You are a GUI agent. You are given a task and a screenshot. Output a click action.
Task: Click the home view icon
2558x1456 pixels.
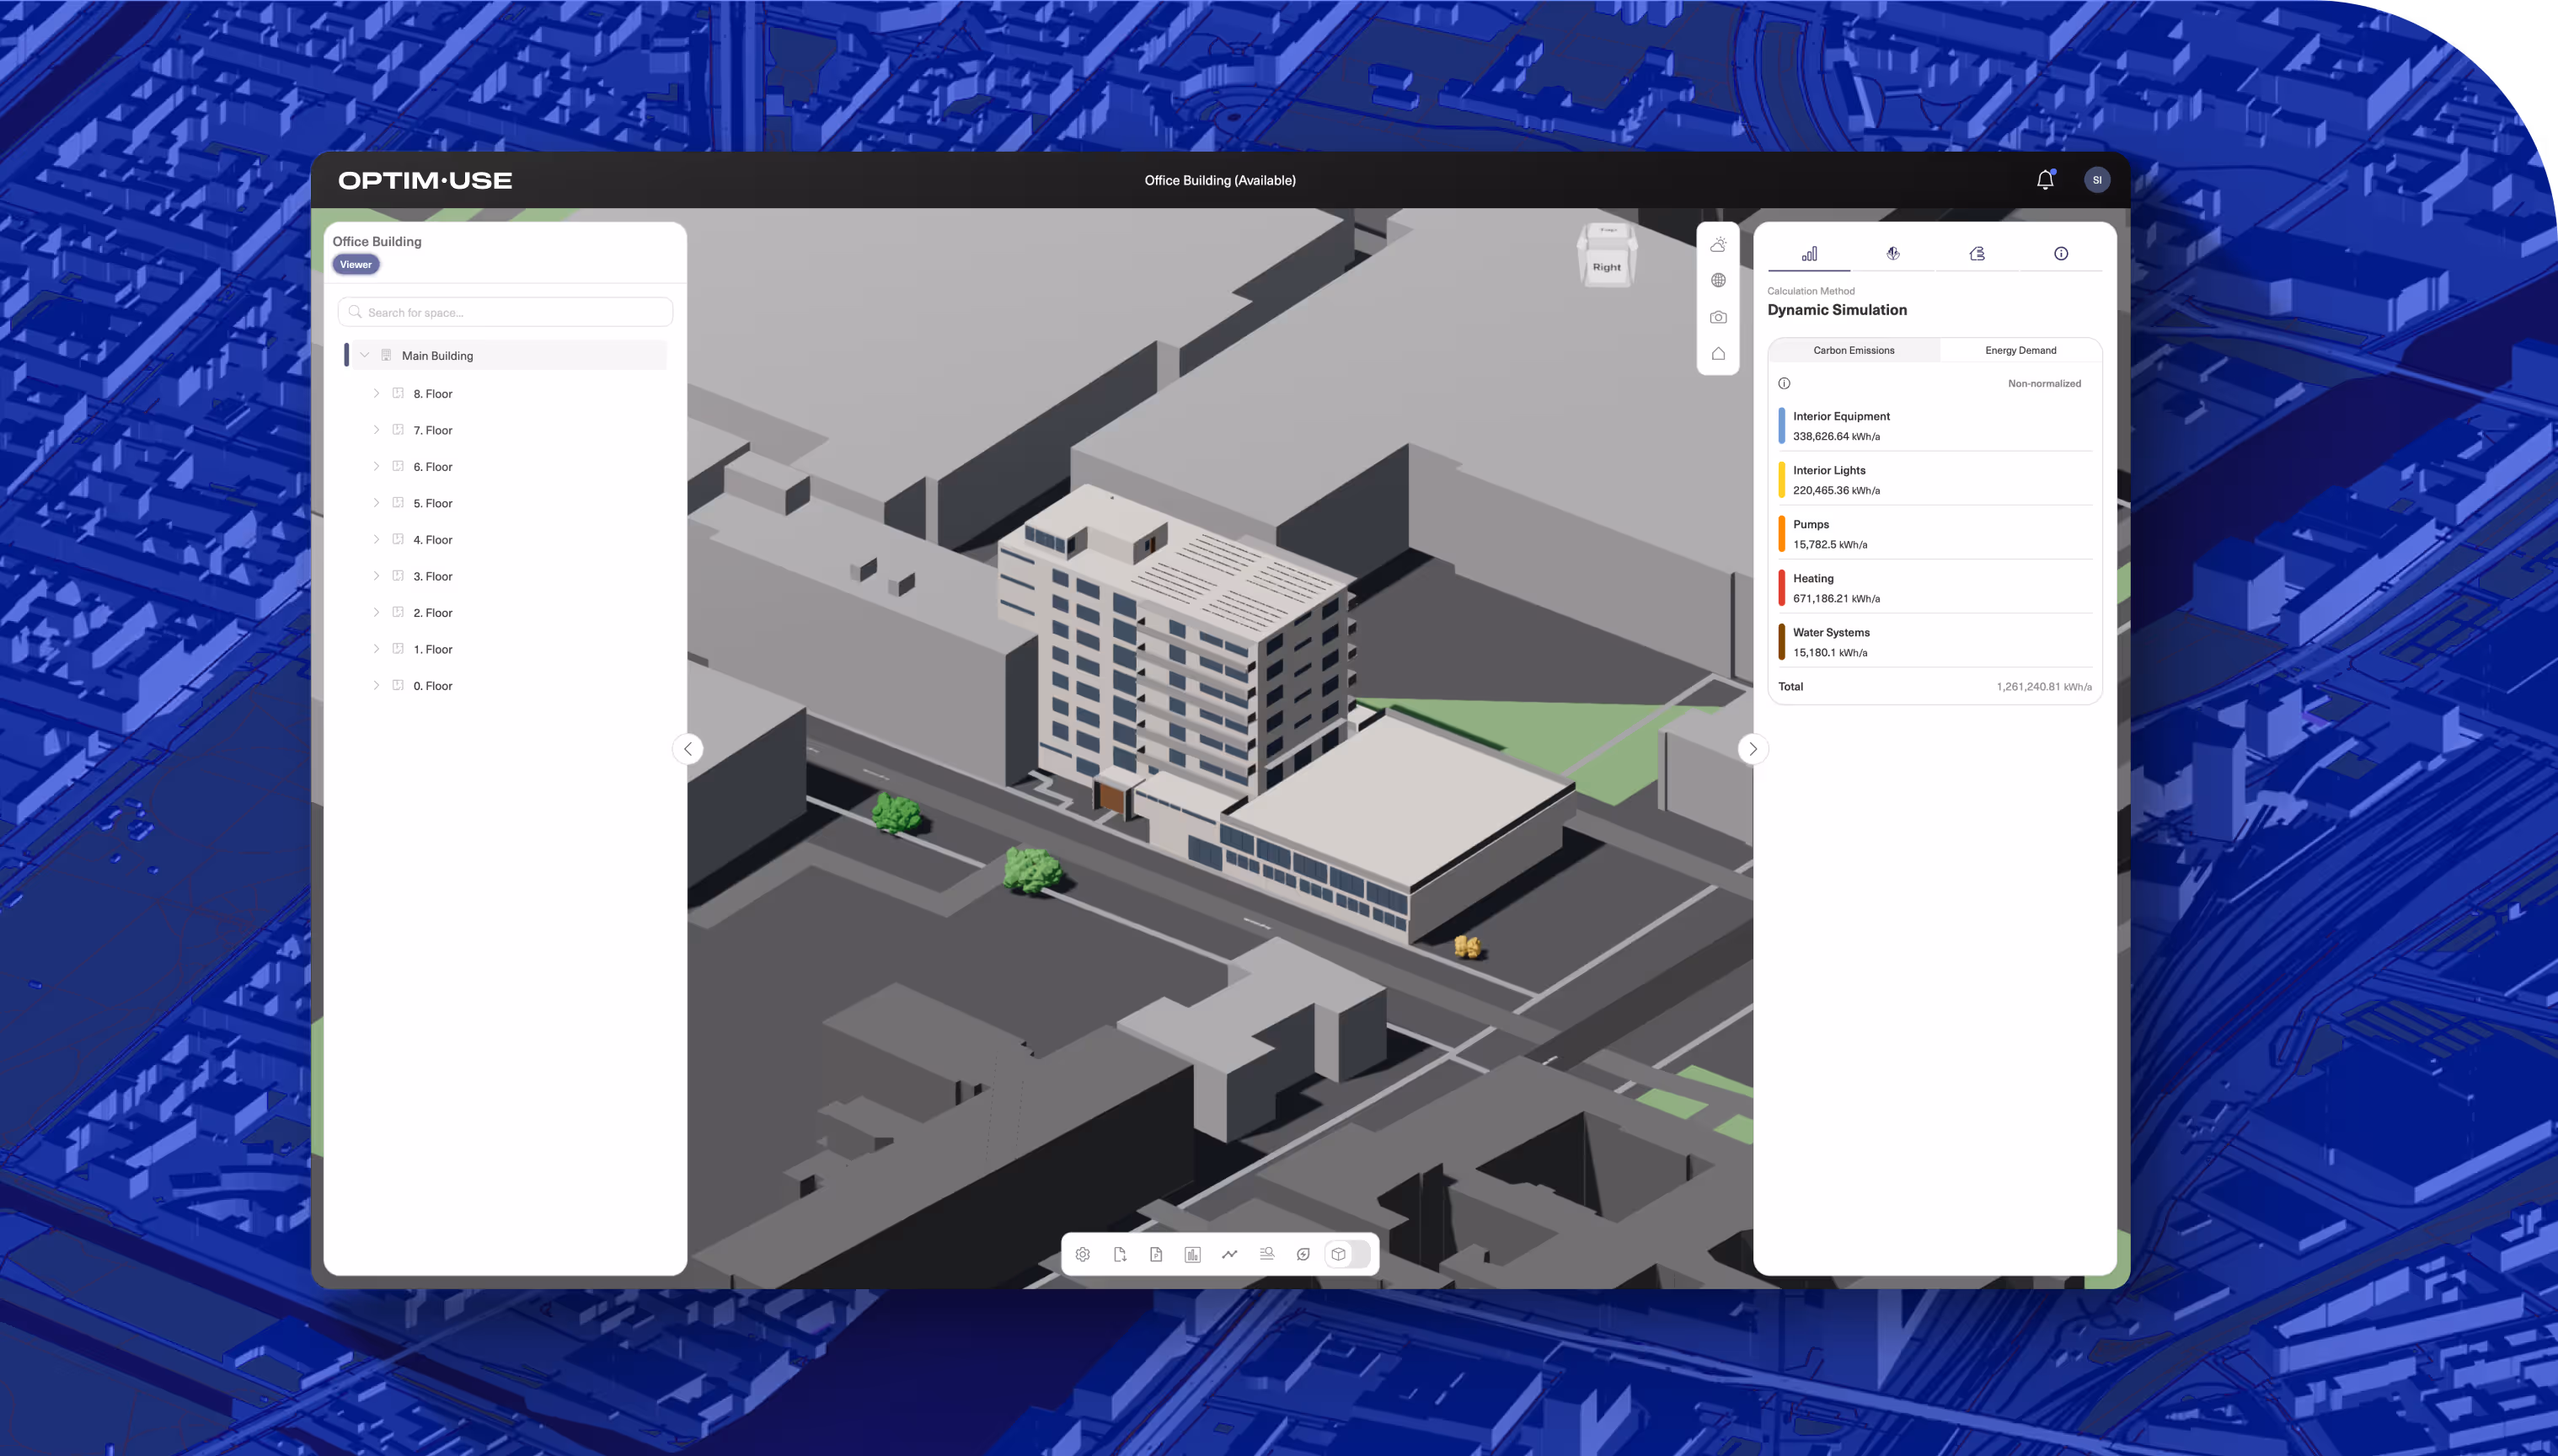coord(1718,354)
